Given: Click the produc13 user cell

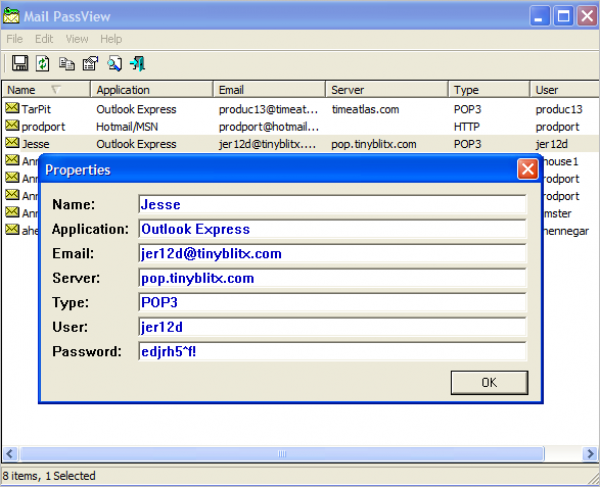Looking at the screenshot, I should point(559,109).
